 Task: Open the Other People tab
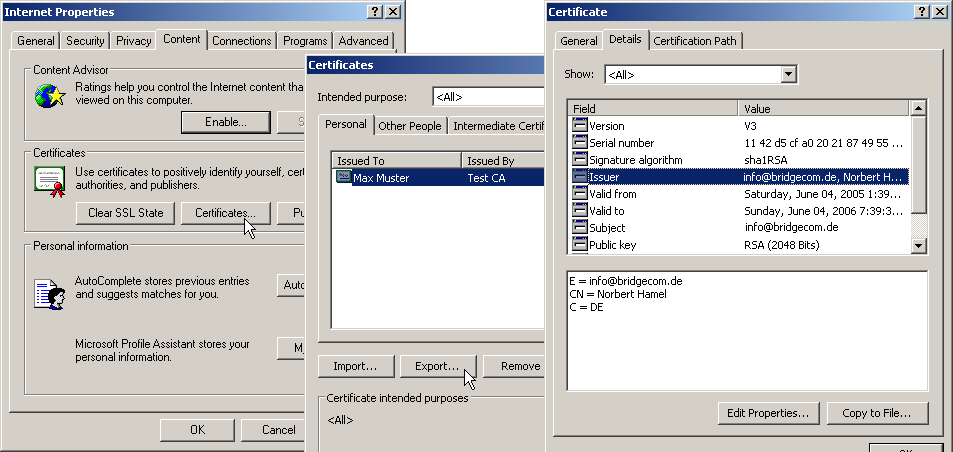pos(409,126)
